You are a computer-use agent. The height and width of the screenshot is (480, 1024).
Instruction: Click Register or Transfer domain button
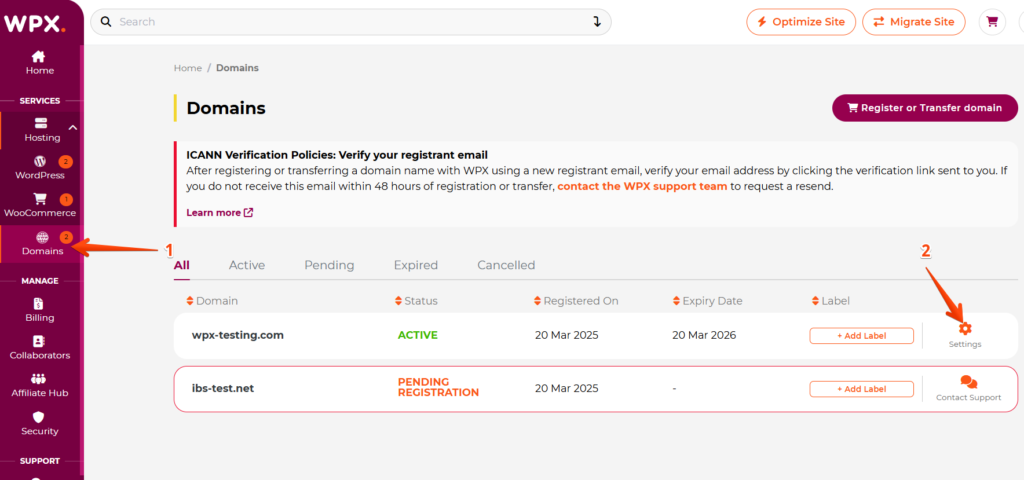[925, 108]
